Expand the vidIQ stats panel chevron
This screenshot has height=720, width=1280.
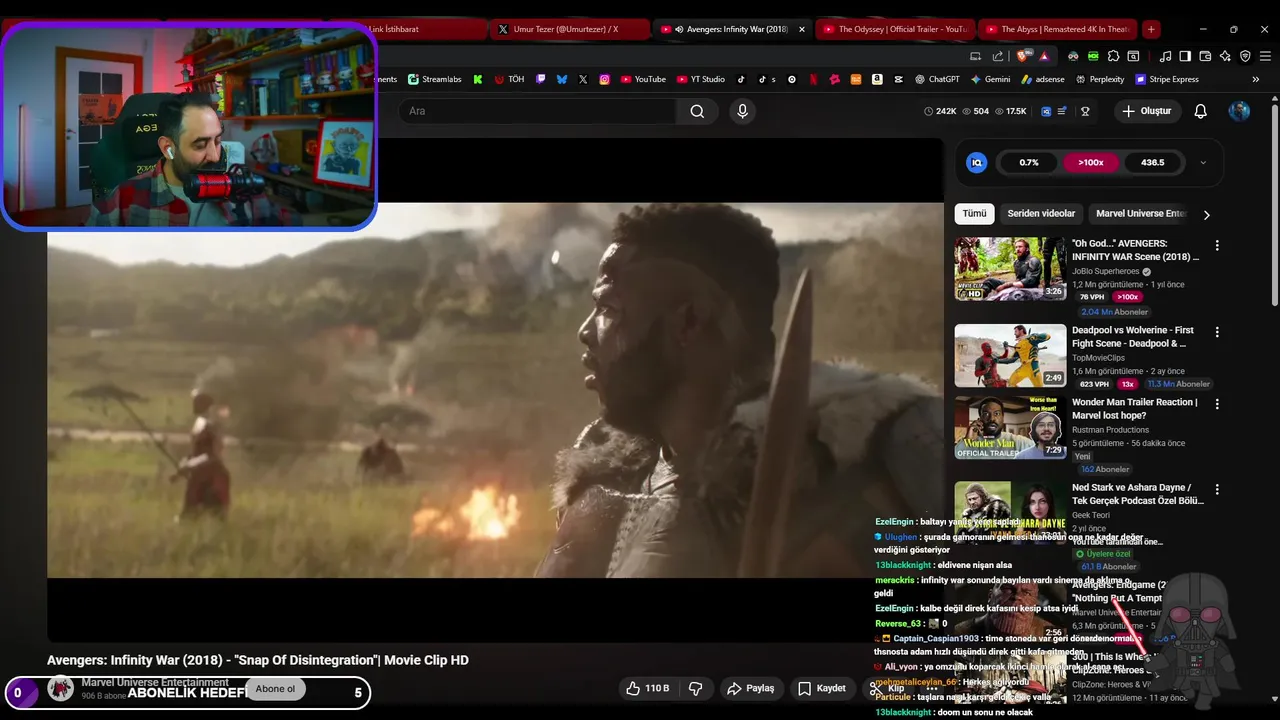tap(1203, 162)
